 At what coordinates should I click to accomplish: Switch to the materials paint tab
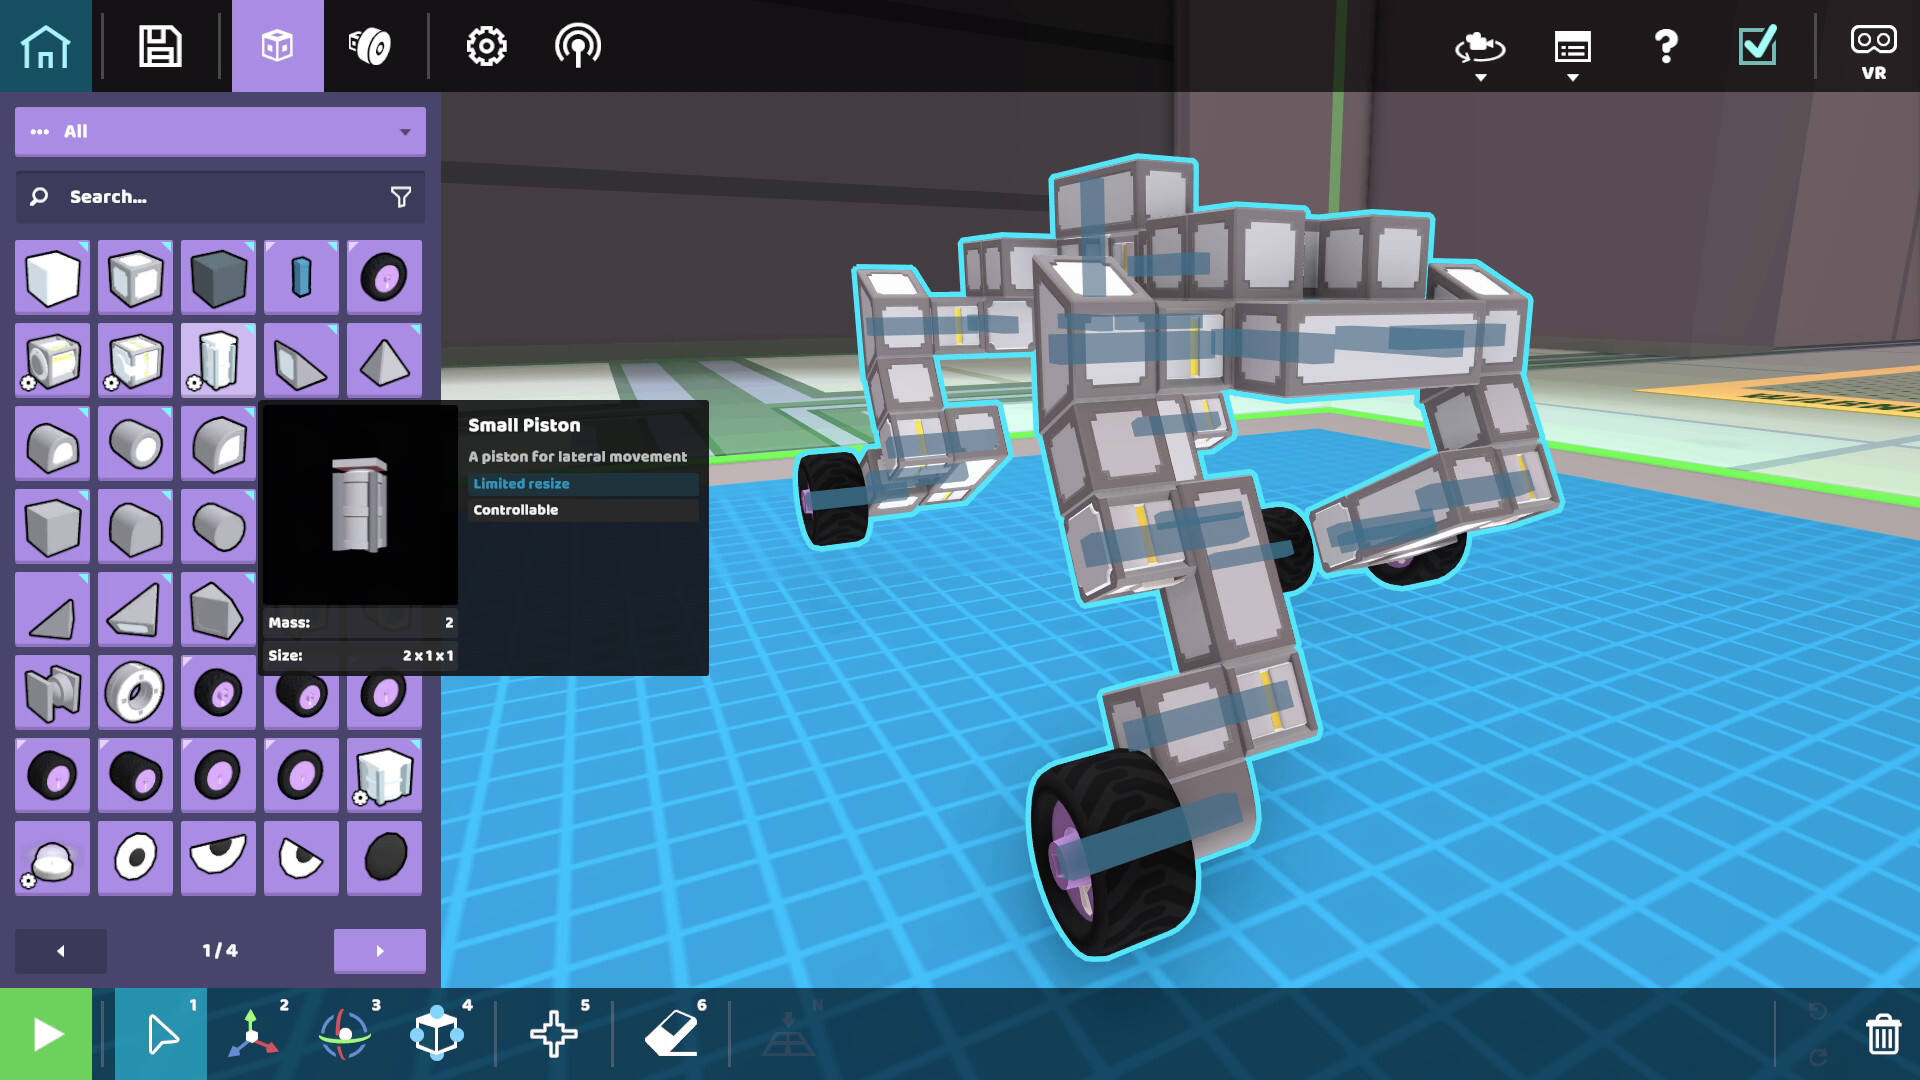(x=369, y=46)
